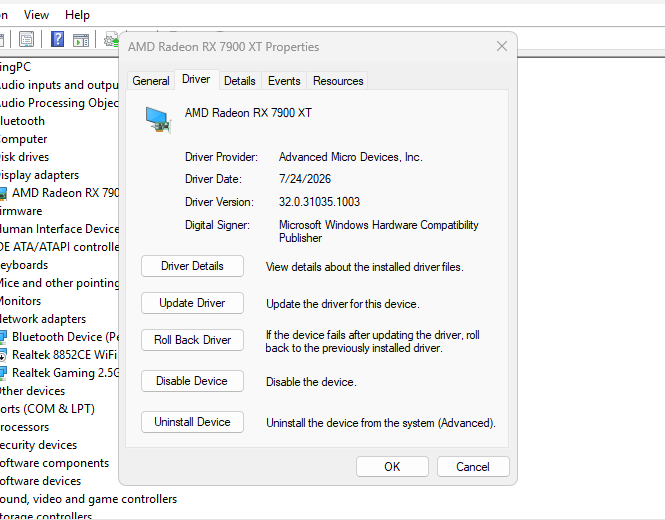Dismiss the dialog with Cancel
The image size is (665, 520).
click(x=473, y=467)
